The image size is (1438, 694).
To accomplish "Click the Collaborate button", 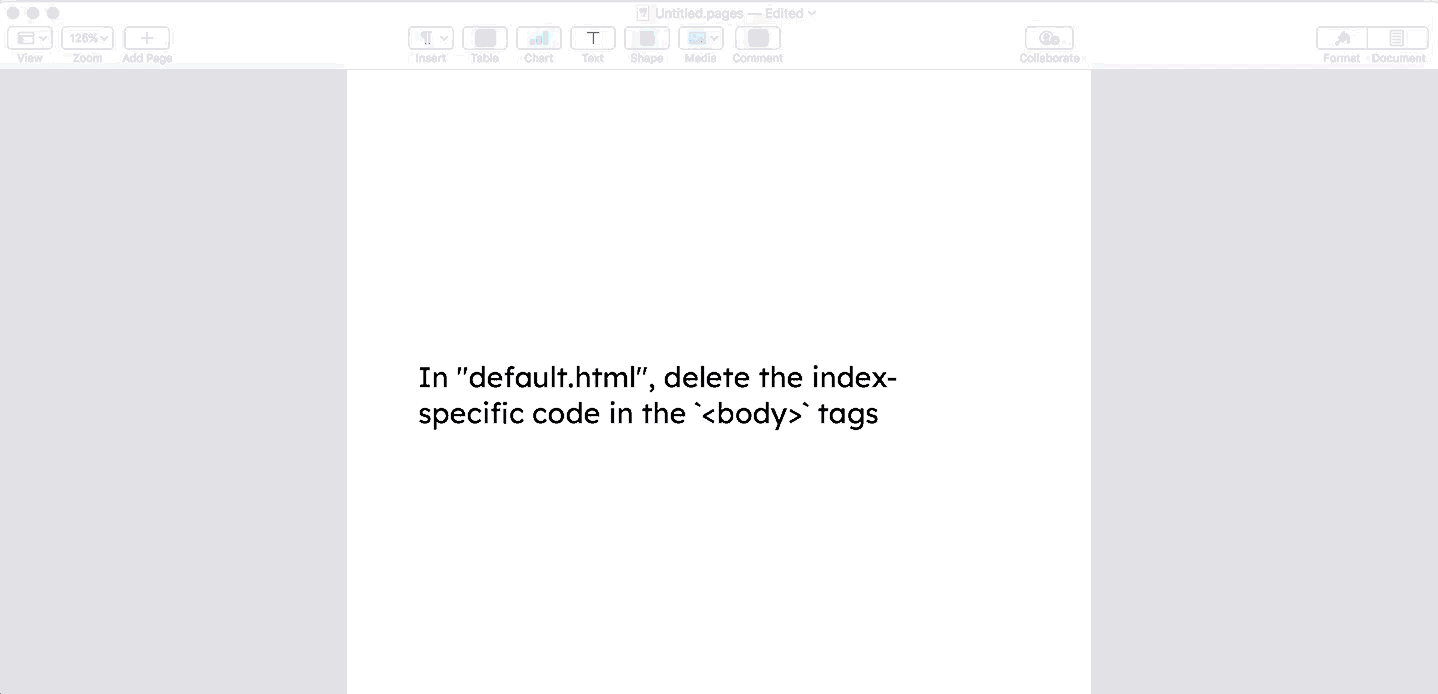I will click(x=1049, y=38).
